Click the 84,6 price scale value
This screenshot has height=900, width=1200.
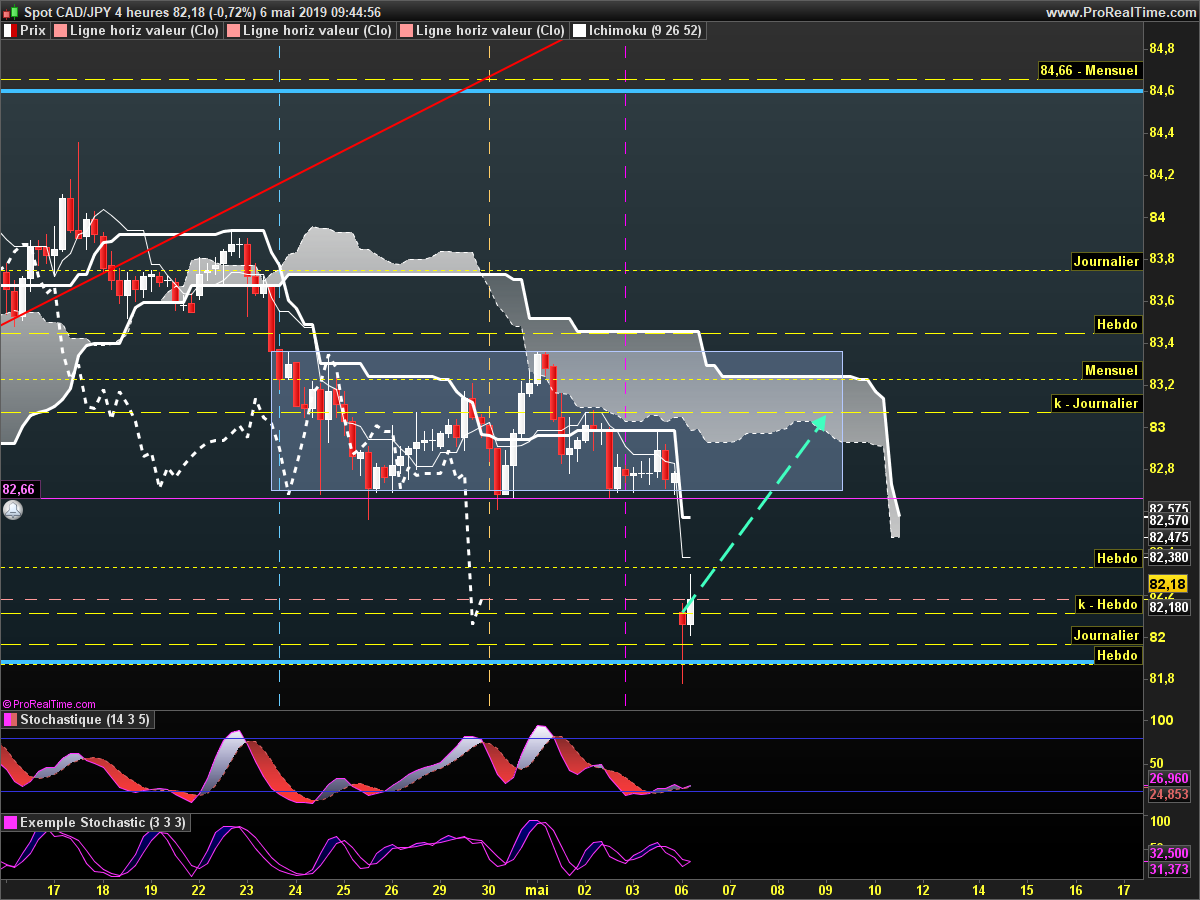[1161, 91]
